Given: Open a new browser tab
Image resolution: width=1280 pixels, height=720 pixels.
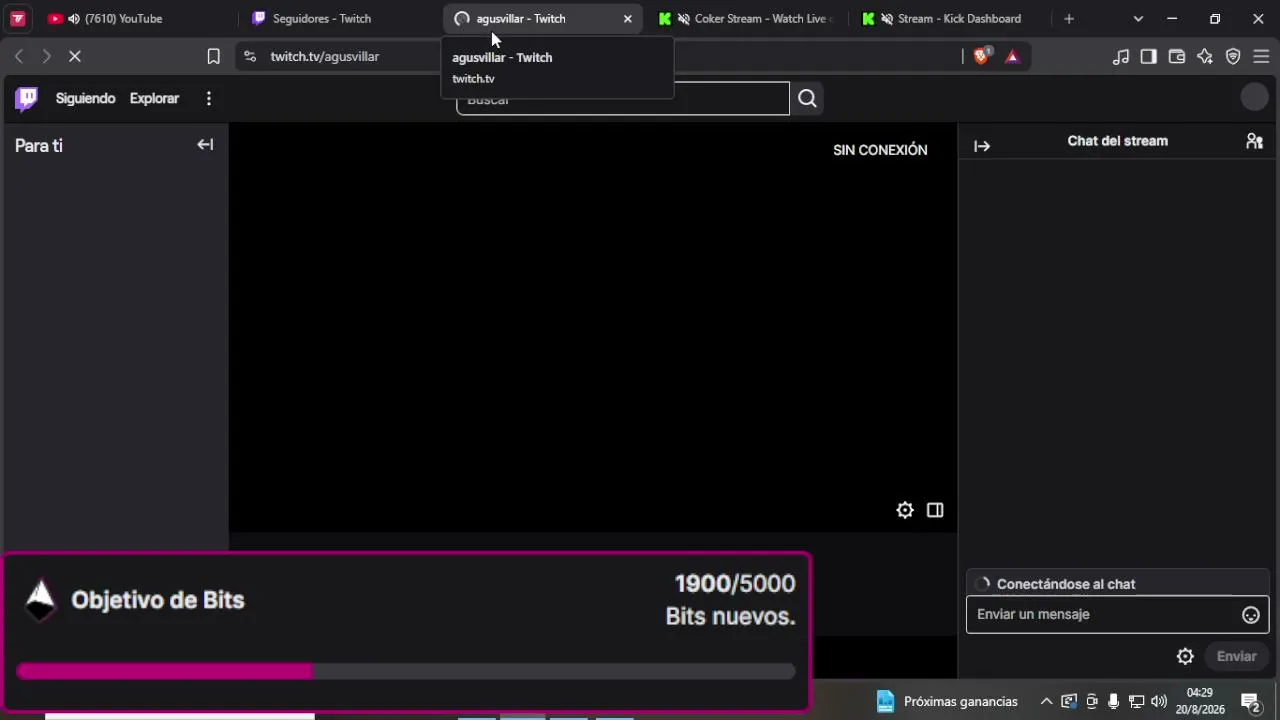Looking at the screenshot, I should [x=1069, y=18].
